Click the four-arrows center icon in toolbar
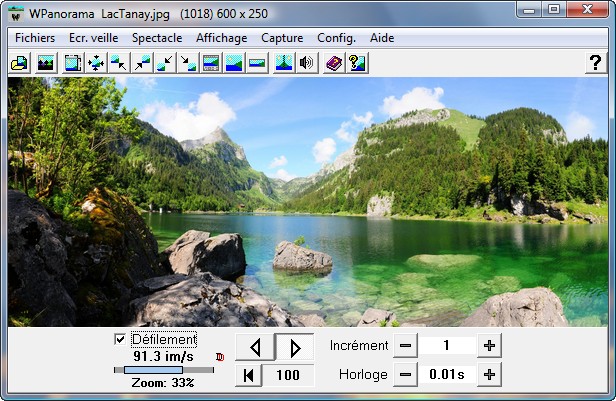 (x=96, y=63)
